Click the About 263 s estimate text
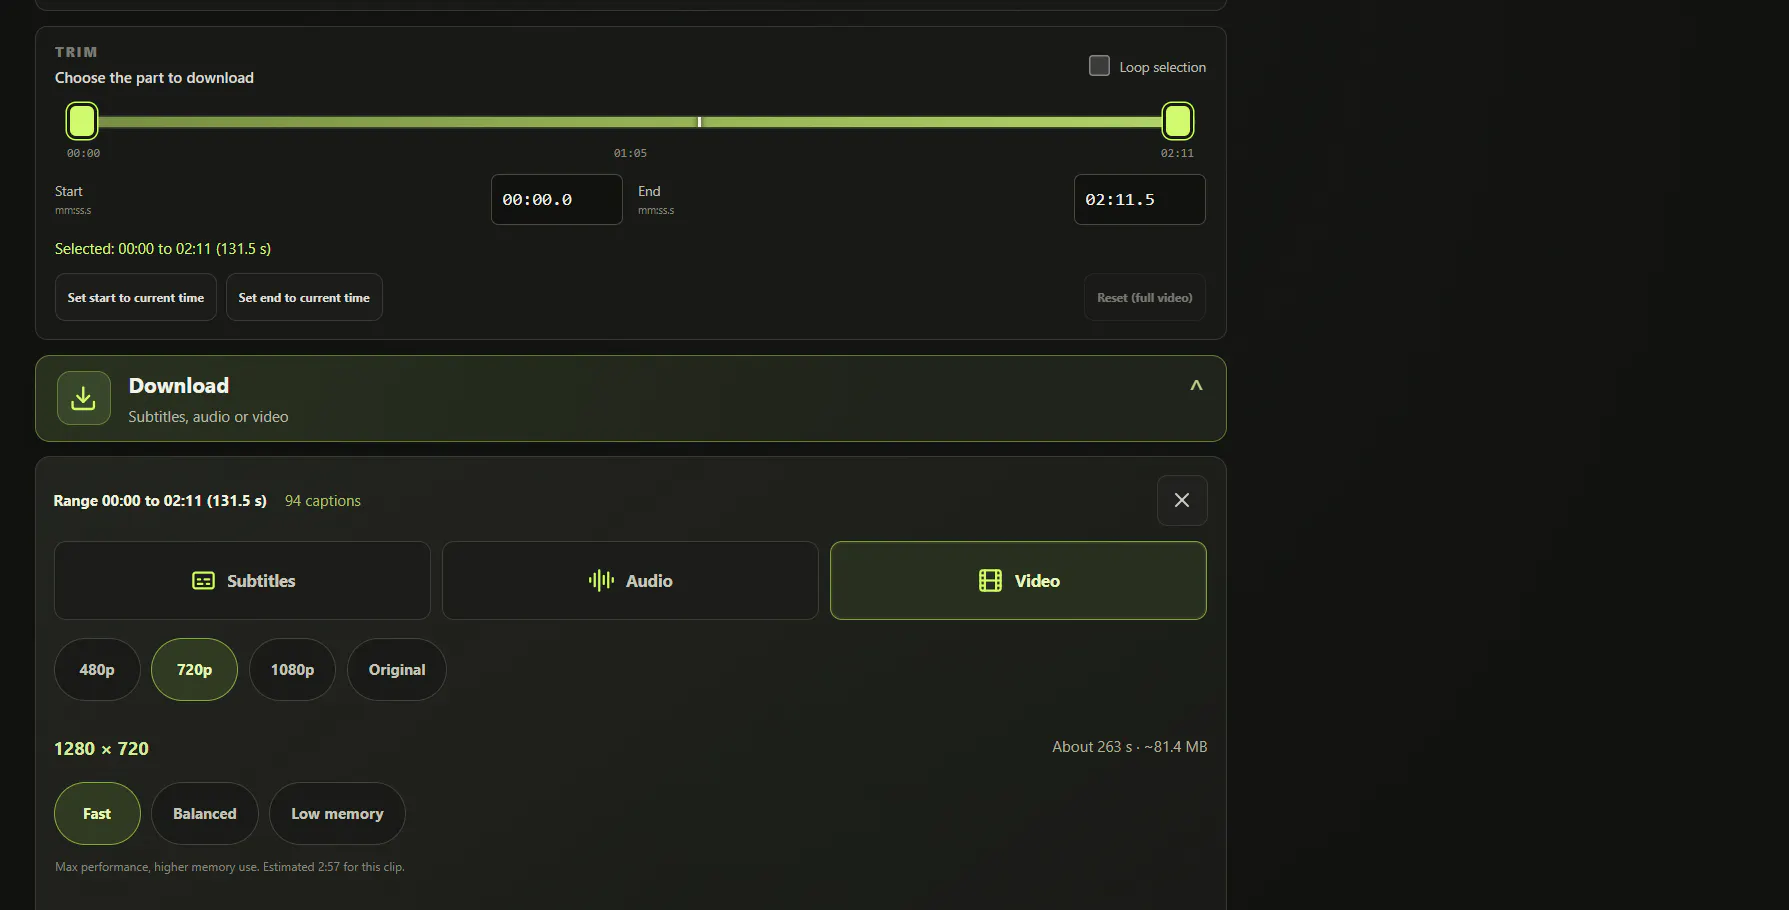The width and height of the screenshot is (1789, 910). tap(1130, 747)
